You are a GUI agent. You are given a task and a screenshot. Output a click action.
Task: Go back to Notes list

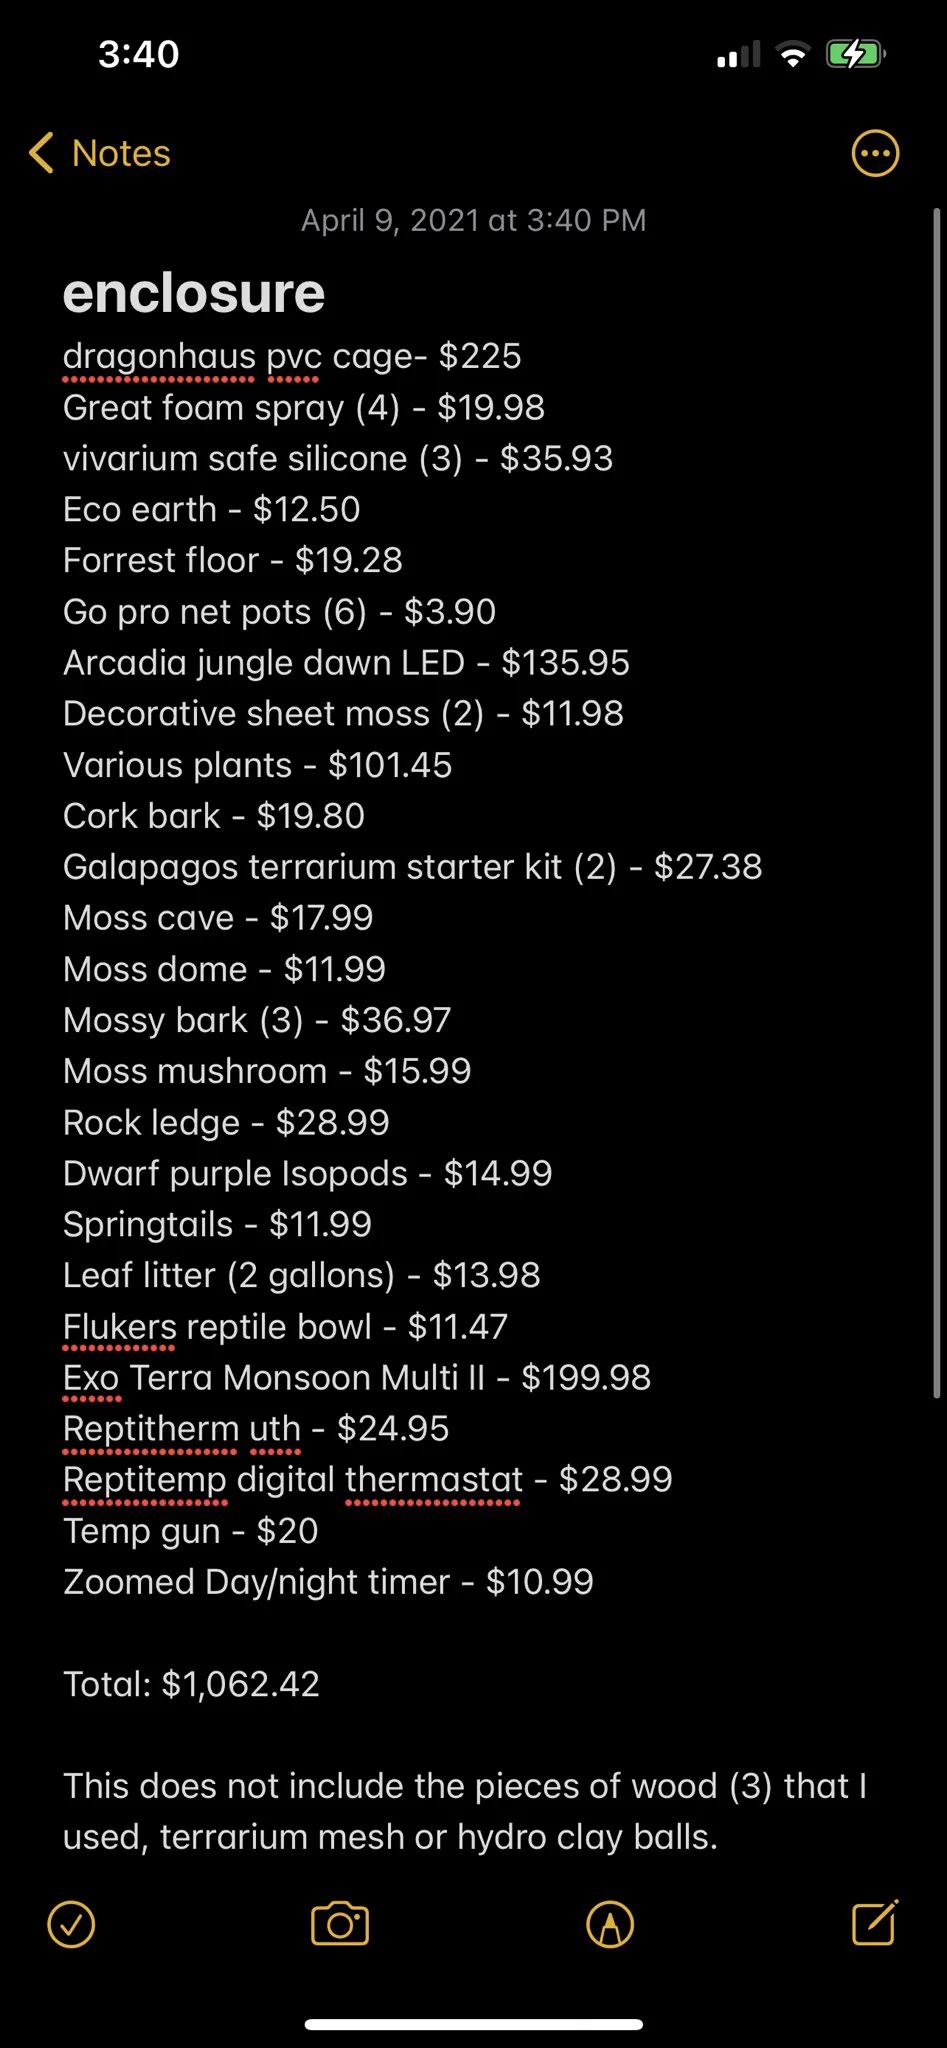point(121,154)
